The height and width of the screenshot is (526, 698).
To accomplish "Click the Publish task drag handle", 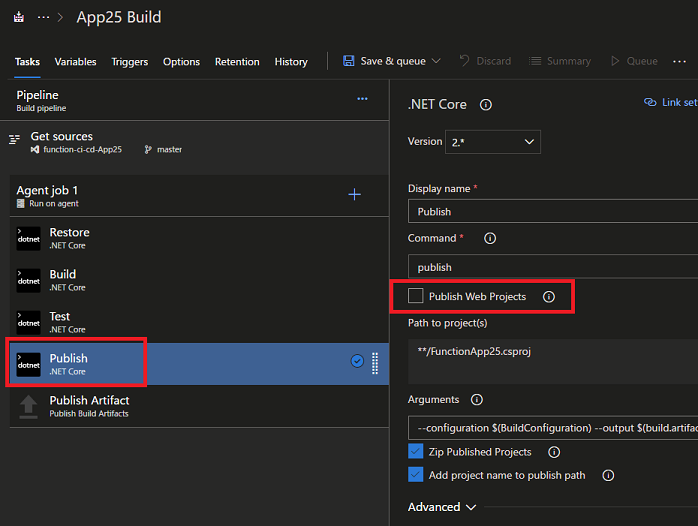I will 375,362.
